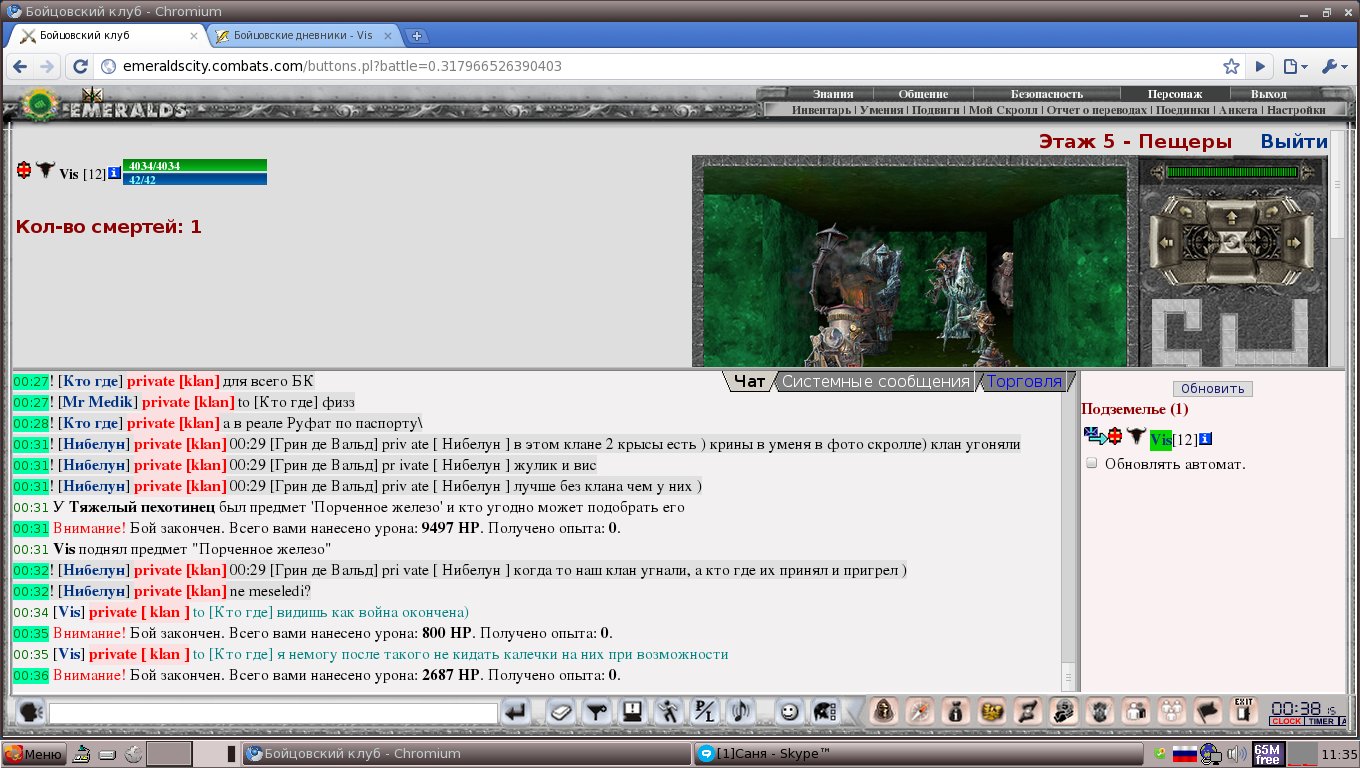
Task: Click the skull icon in bottom toolbar
Action: (1064, 712)
